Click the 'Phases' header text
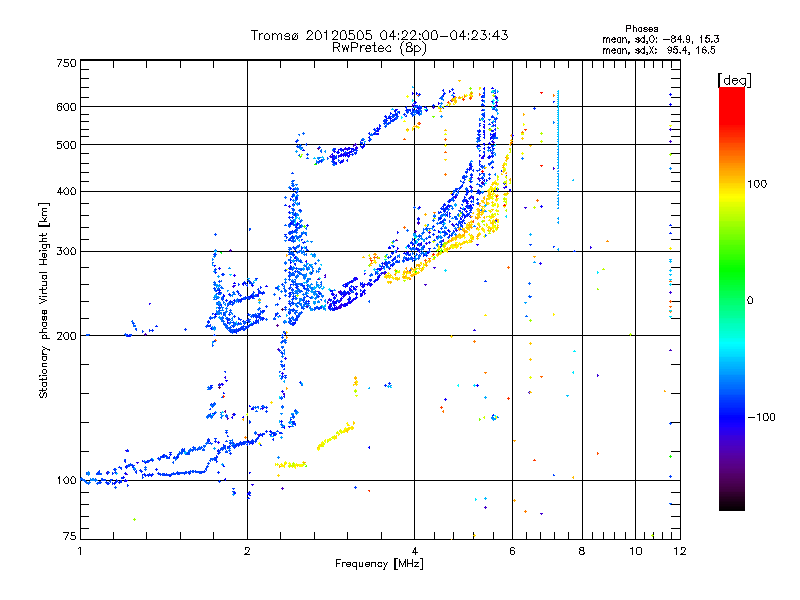The width and height of the screenshot is (800, 600). coord(641,29)
